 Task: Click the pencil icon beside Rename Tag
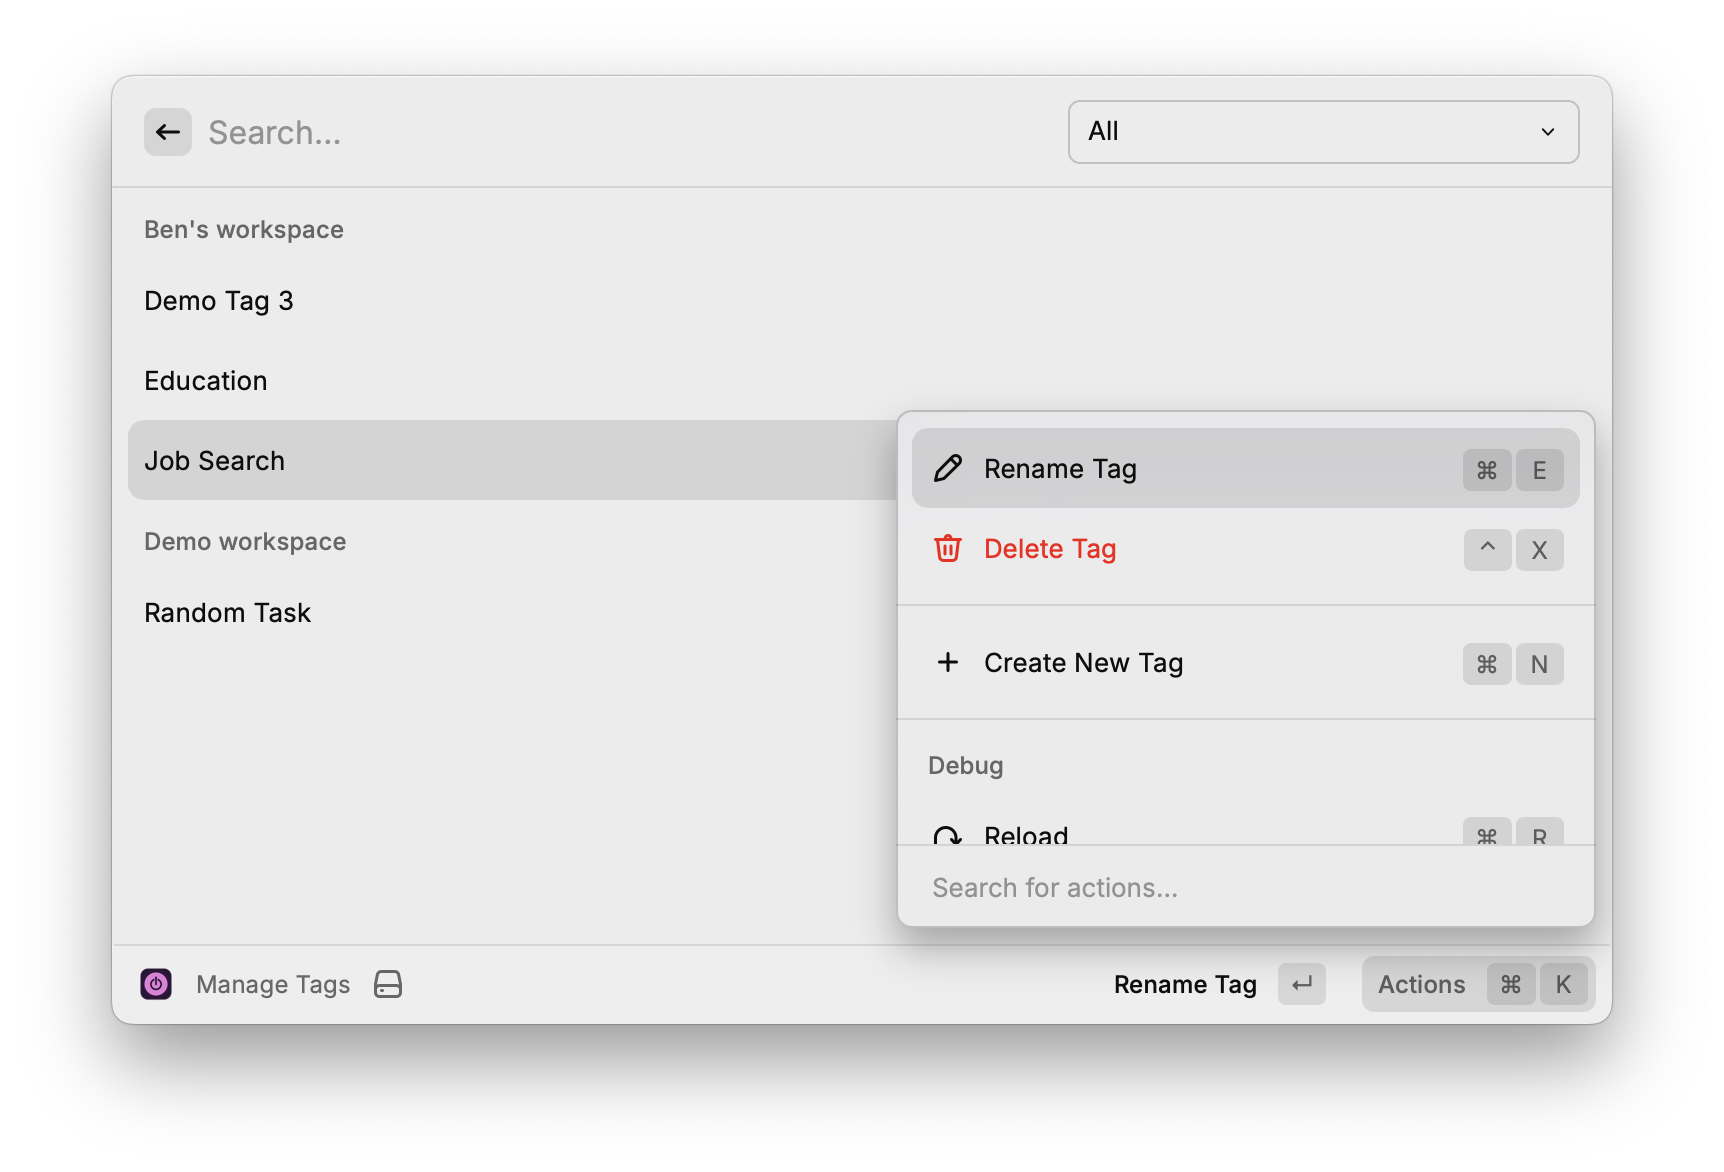pos(947,468)
